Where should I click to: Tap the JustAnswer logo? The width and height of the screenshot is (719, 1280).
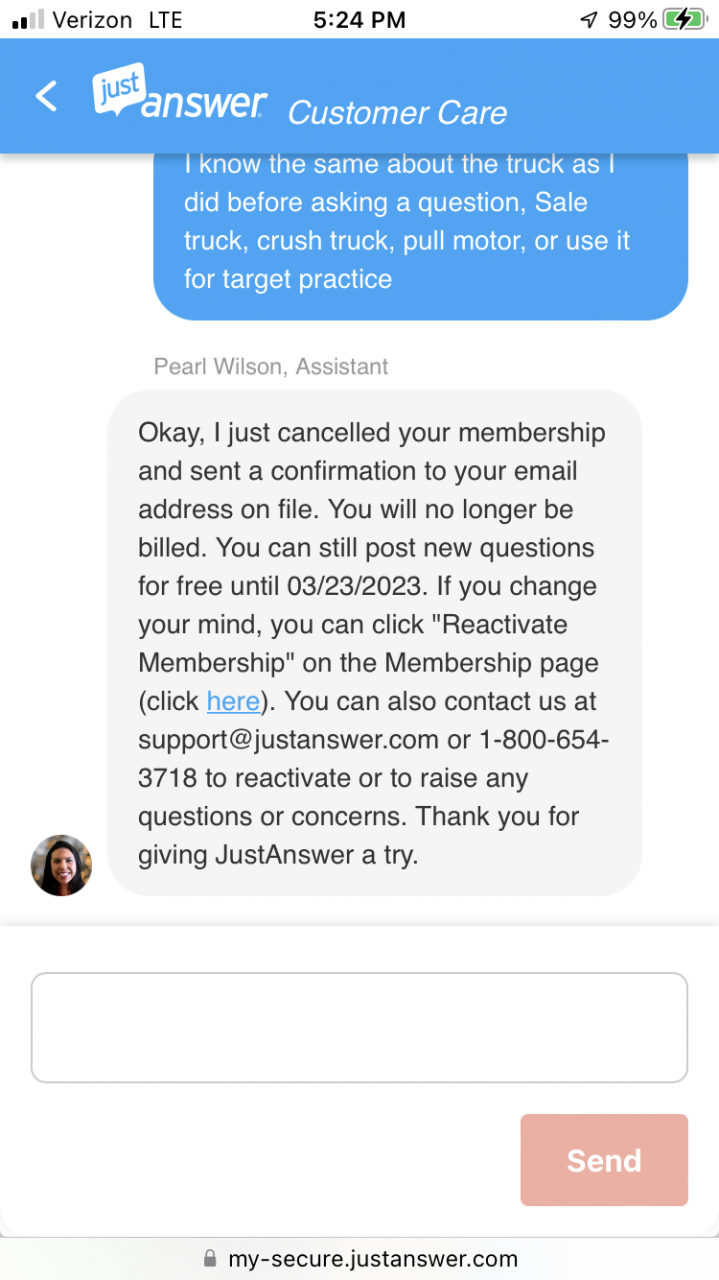tap(181, 93)
